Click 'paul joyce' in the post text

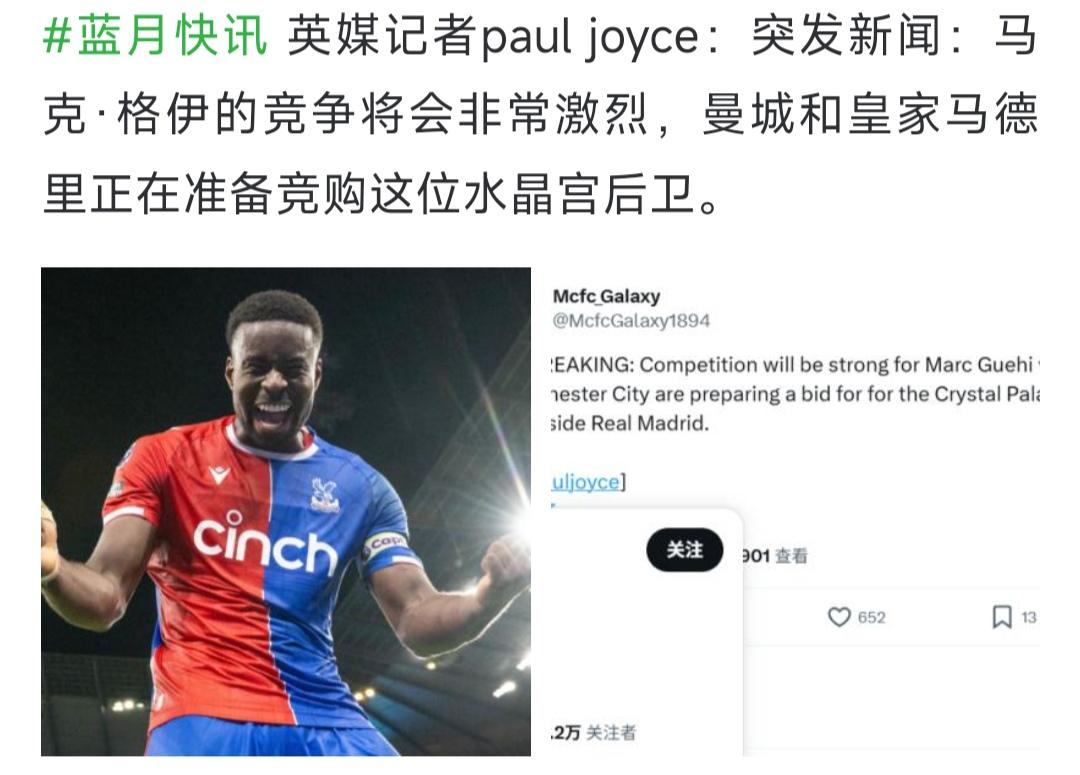[590, 37]
